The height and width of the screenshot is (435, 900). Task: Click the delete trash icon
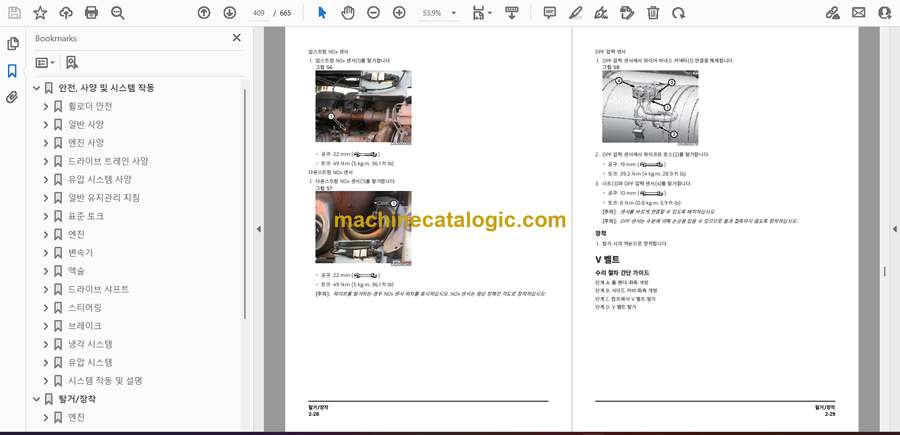653,13
